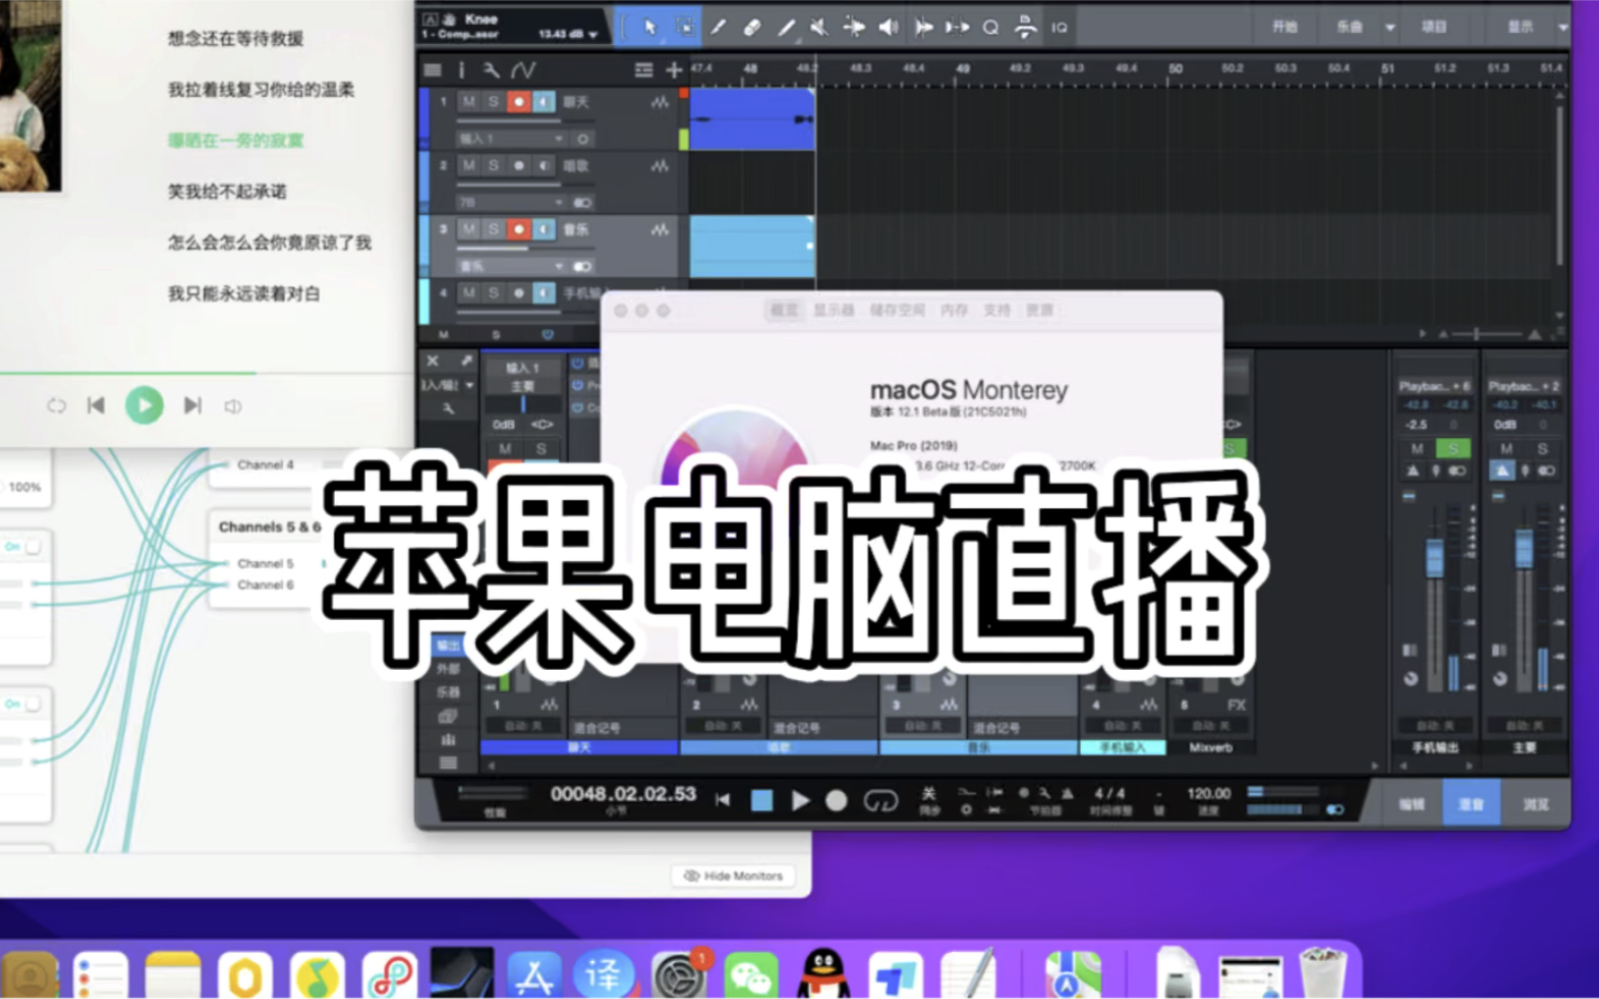Toggle stereo mode on track 3
This screenshot has height=999, width=1599.
pyautogui.click(x=582, y=266)
